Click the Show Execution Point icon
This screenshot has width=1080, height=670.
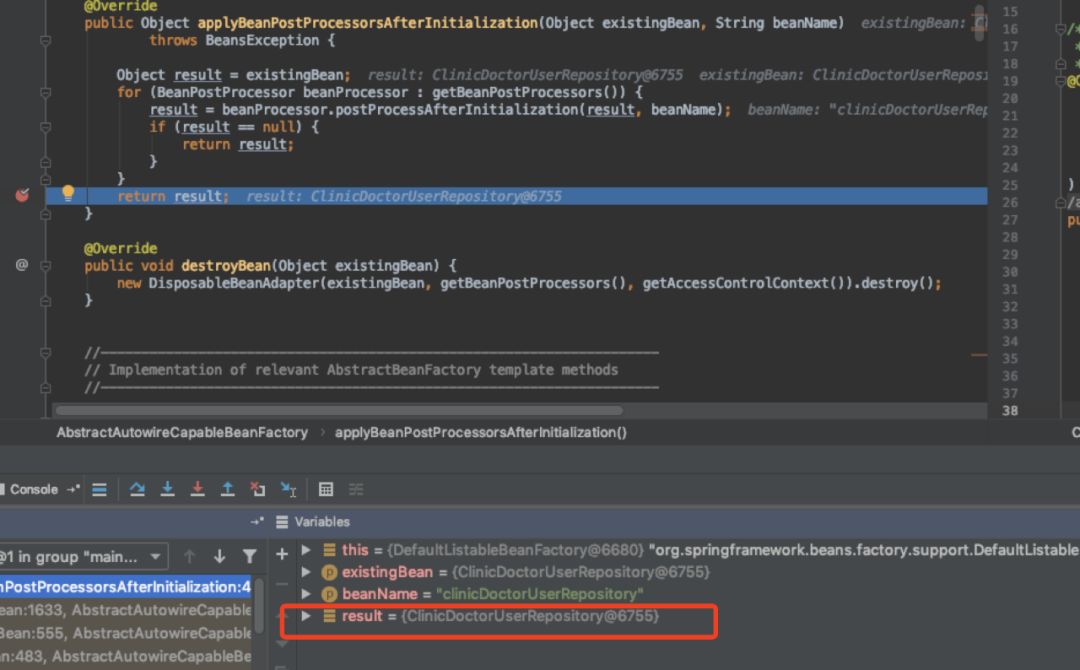[x=99, y=489]
